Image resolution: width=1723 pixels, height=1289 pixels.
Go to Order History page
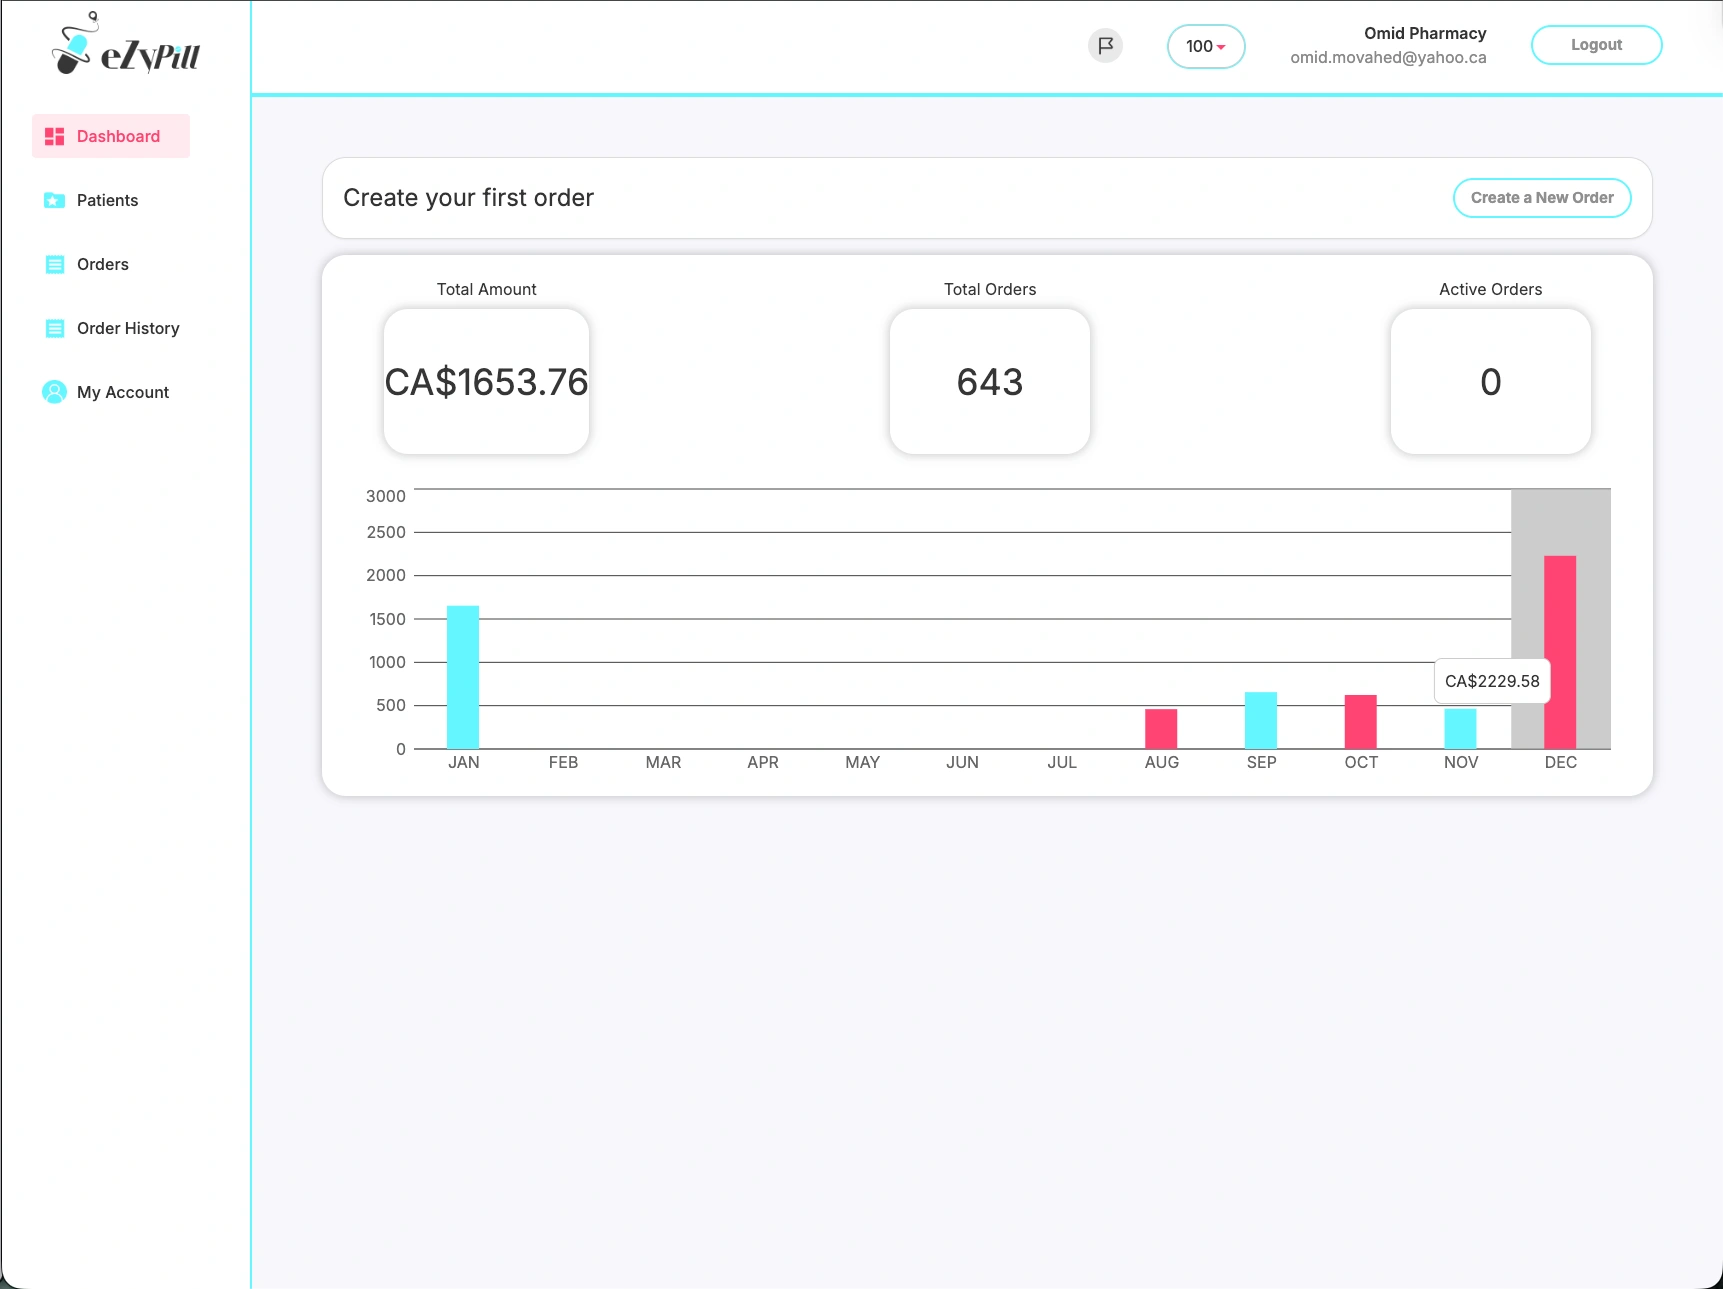[x=128, y=329]
